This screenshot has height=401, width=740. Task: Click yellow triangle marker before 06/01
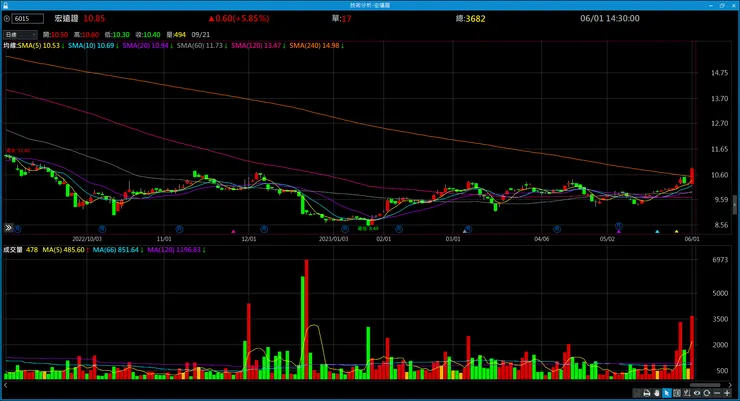coord(676,232)
